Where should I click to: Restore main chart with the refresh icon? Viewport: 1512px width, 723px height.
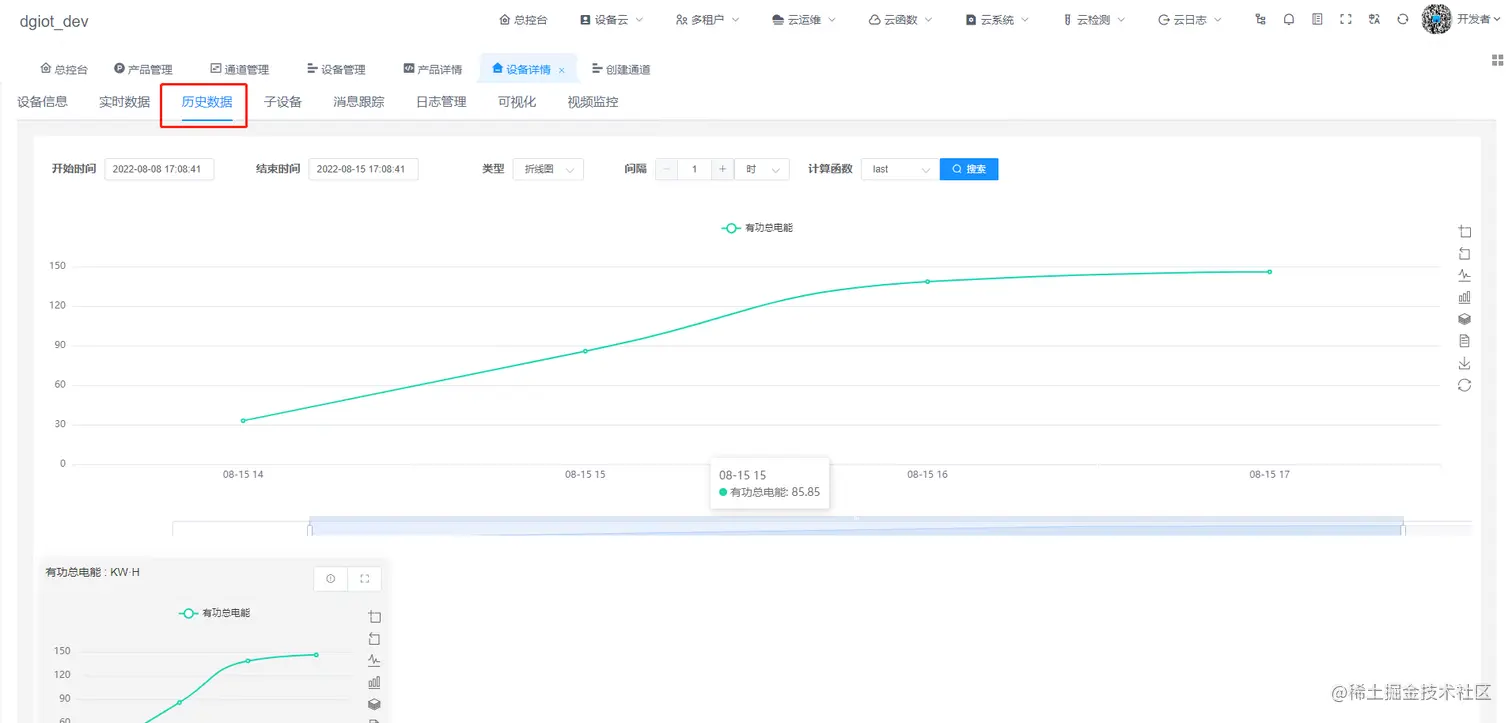tap(1464, 385)
